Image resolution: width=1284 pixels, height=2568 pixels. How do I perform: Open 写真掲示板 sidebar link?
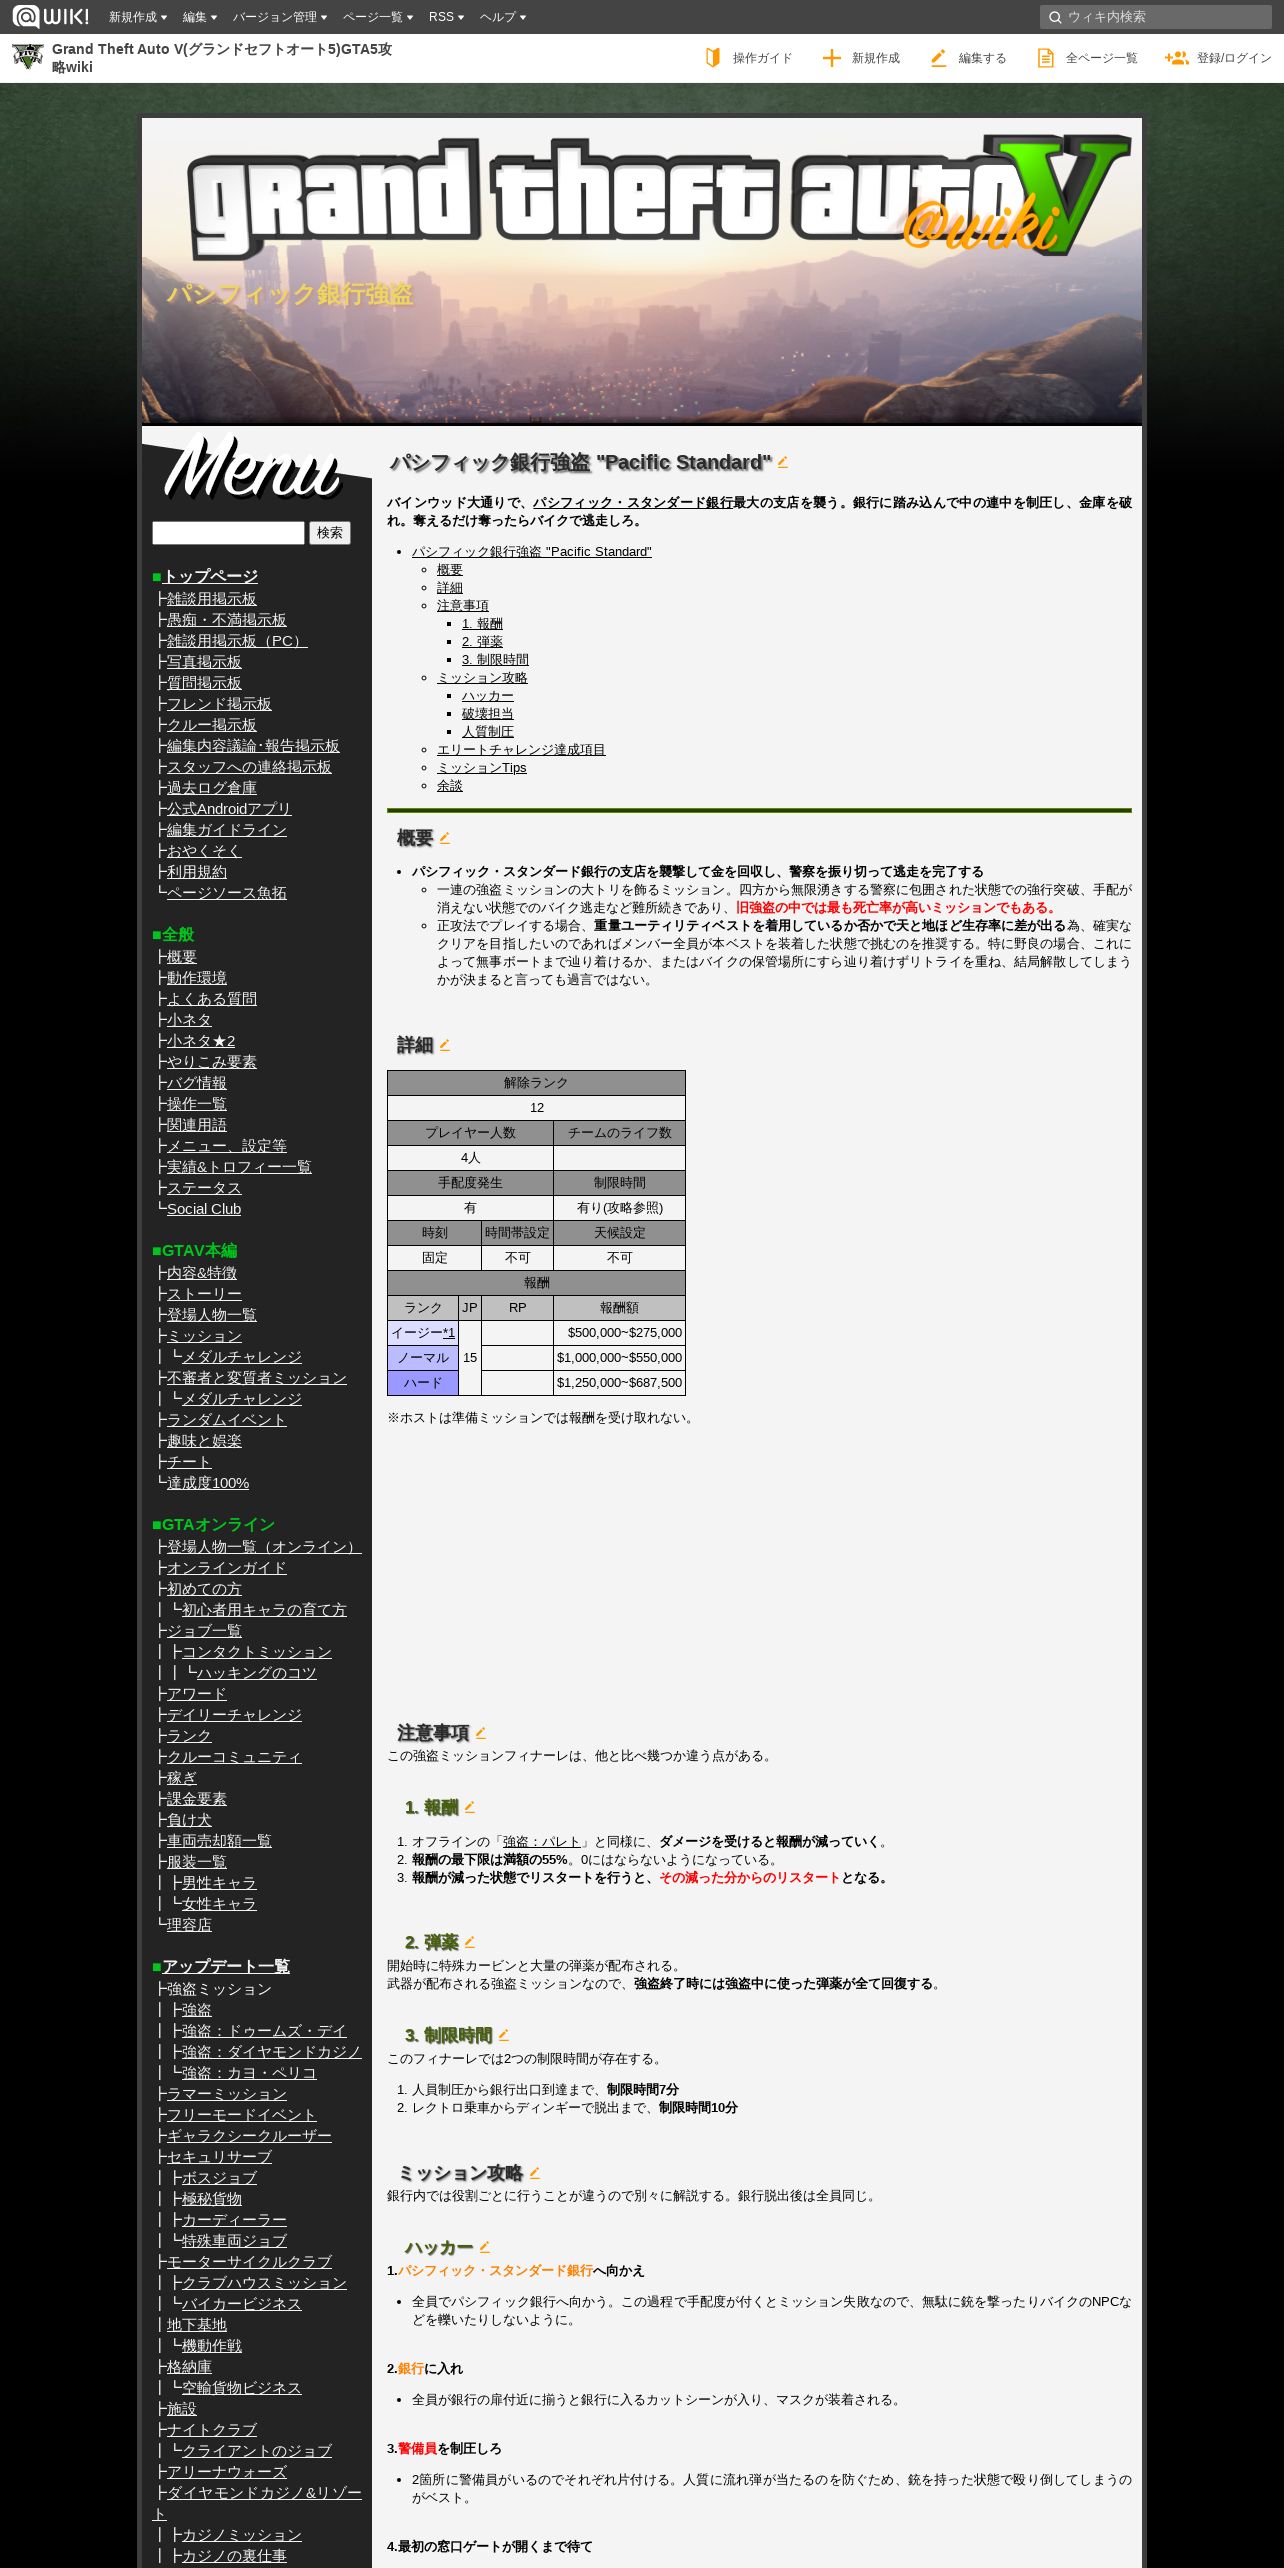click(x=204, y=662)
